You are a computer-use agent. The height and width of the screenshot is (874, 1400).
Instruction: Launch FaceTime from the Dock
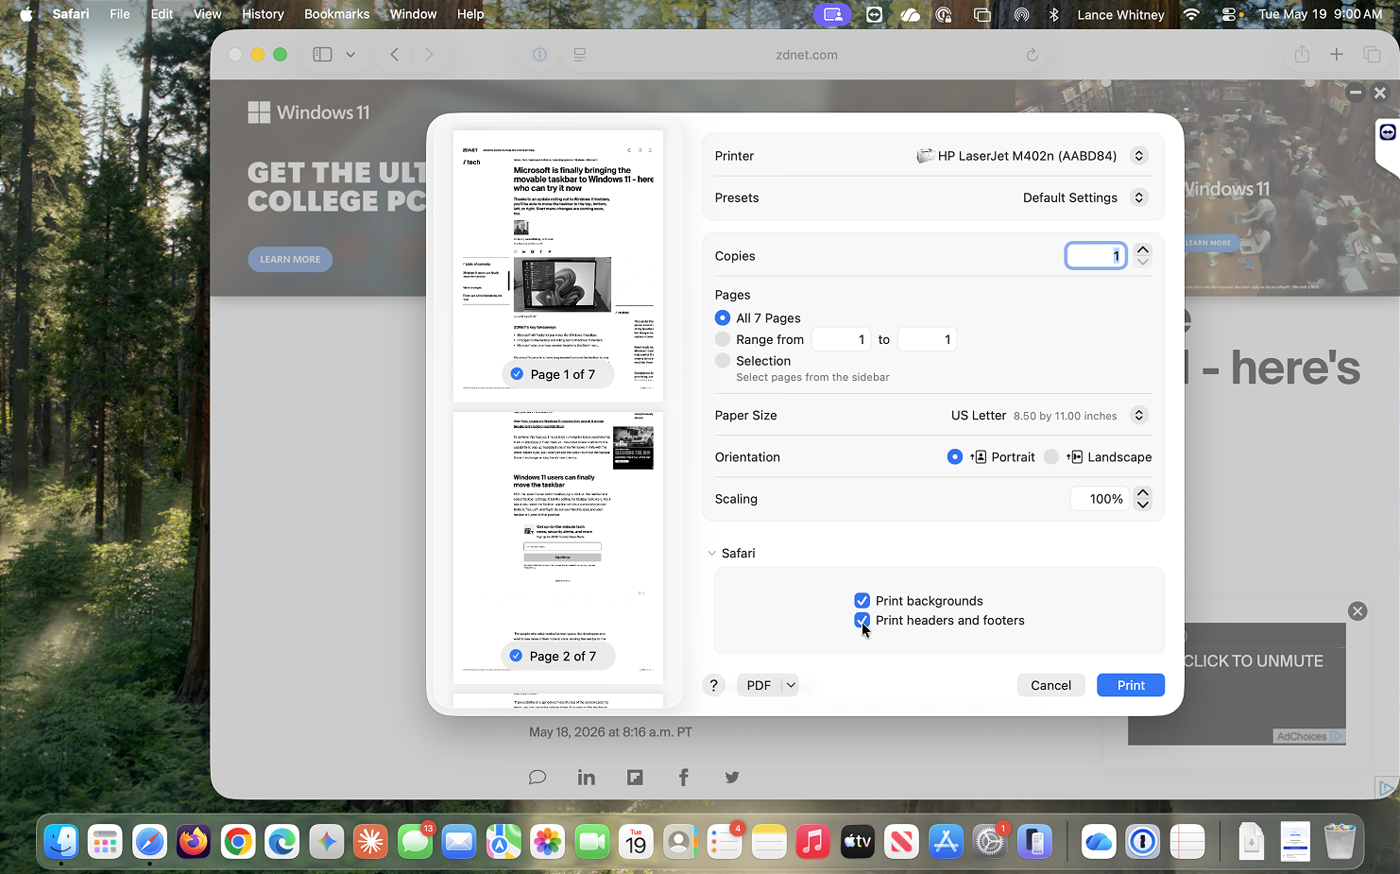pos(592,842)
